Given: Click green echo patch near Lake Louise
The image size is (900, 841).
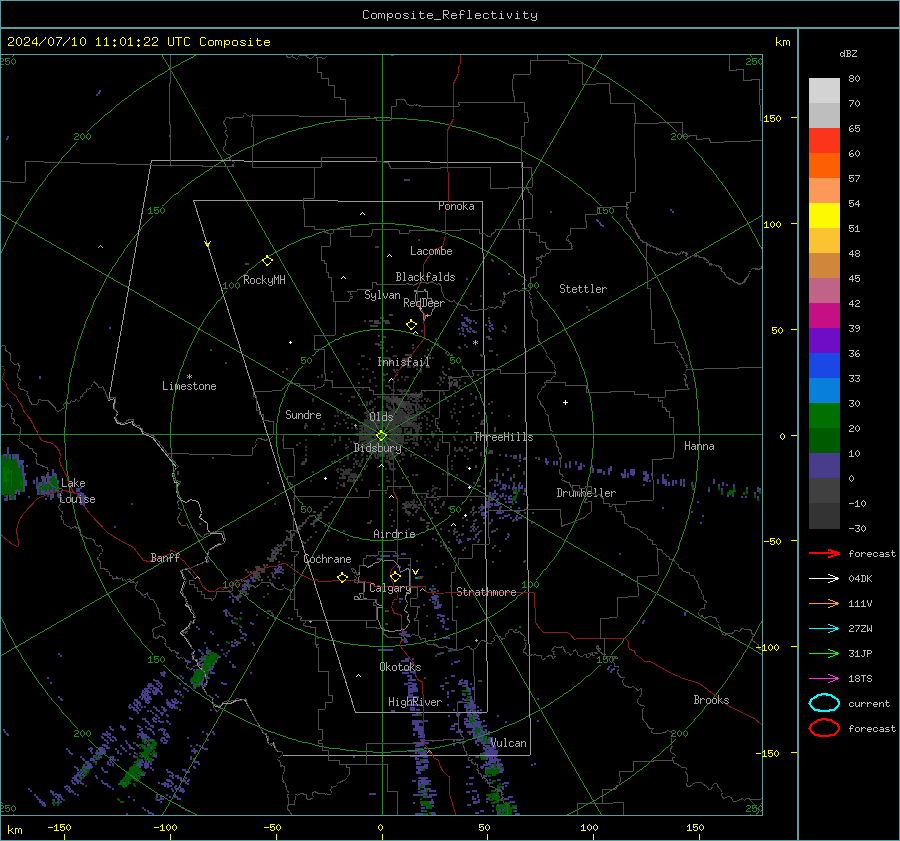Looking at the screenshot, I should 10,476.
